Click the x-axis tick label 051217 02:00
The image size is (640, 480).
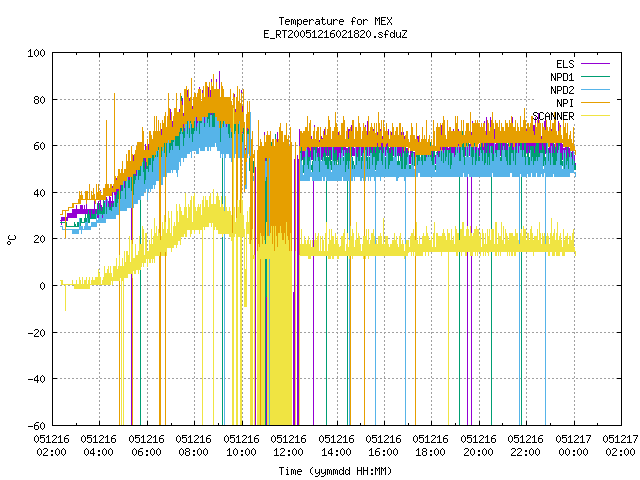tap(620, 446)
